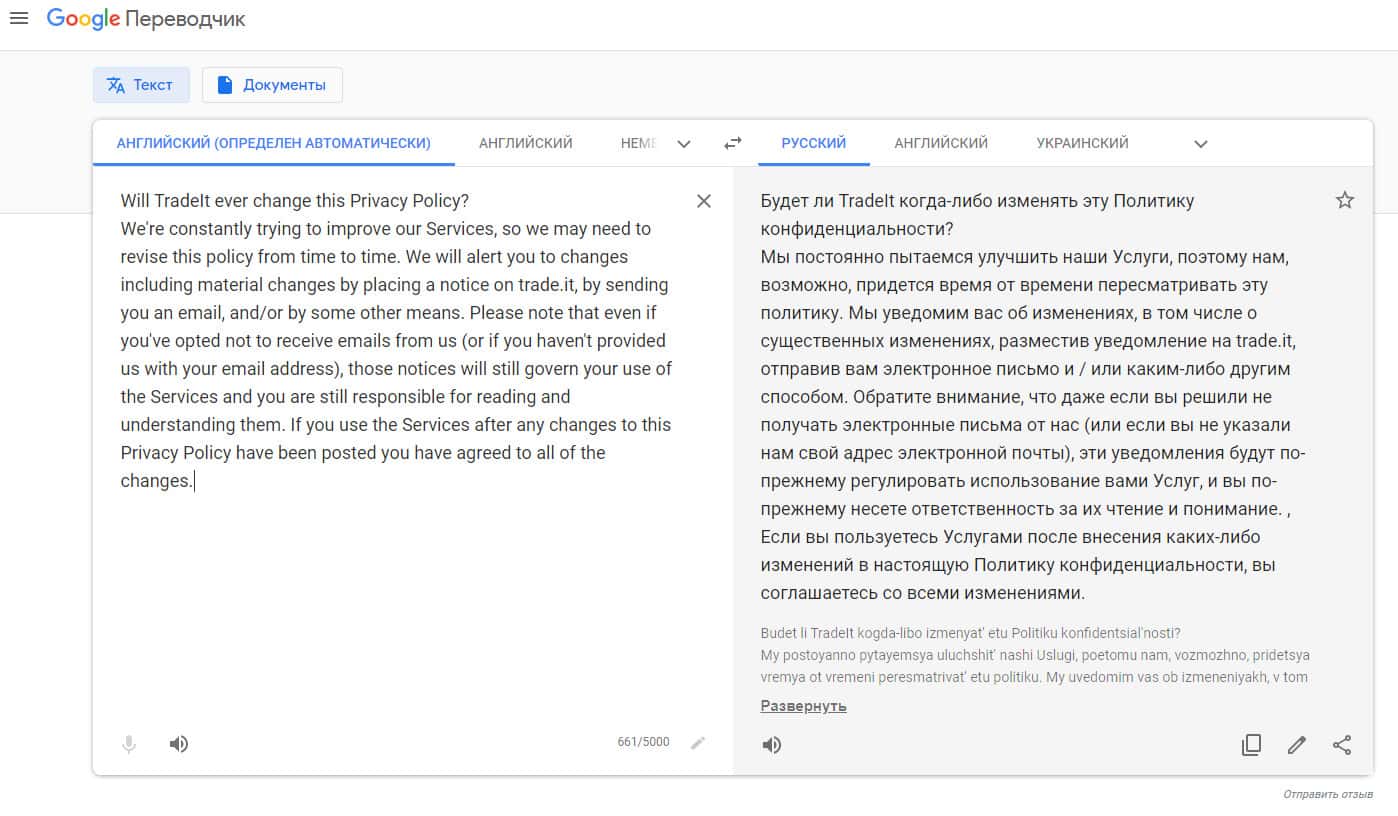Expand the target language list

click(1201, 144)
